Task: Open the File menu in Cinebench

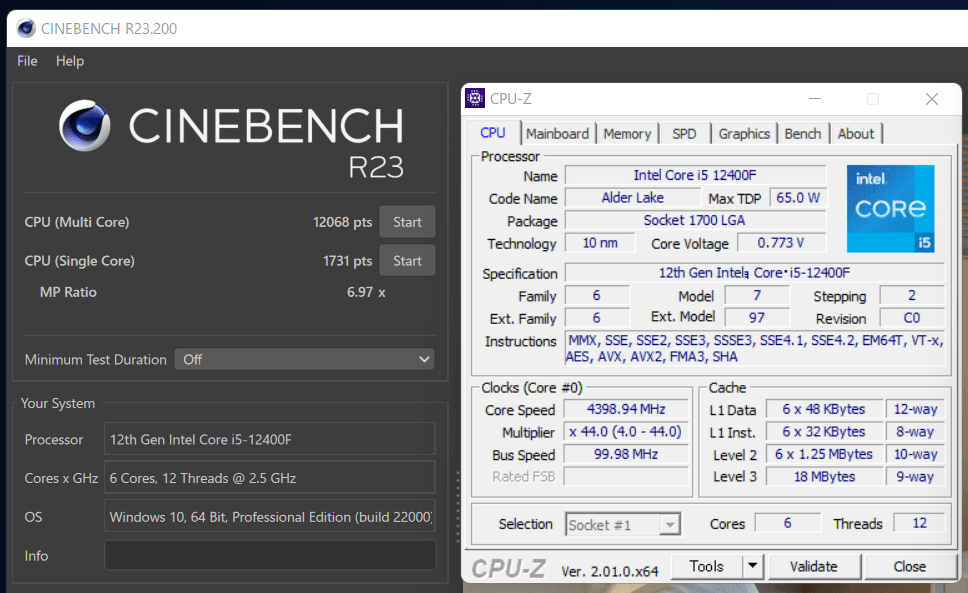Action: coord(27,61)
